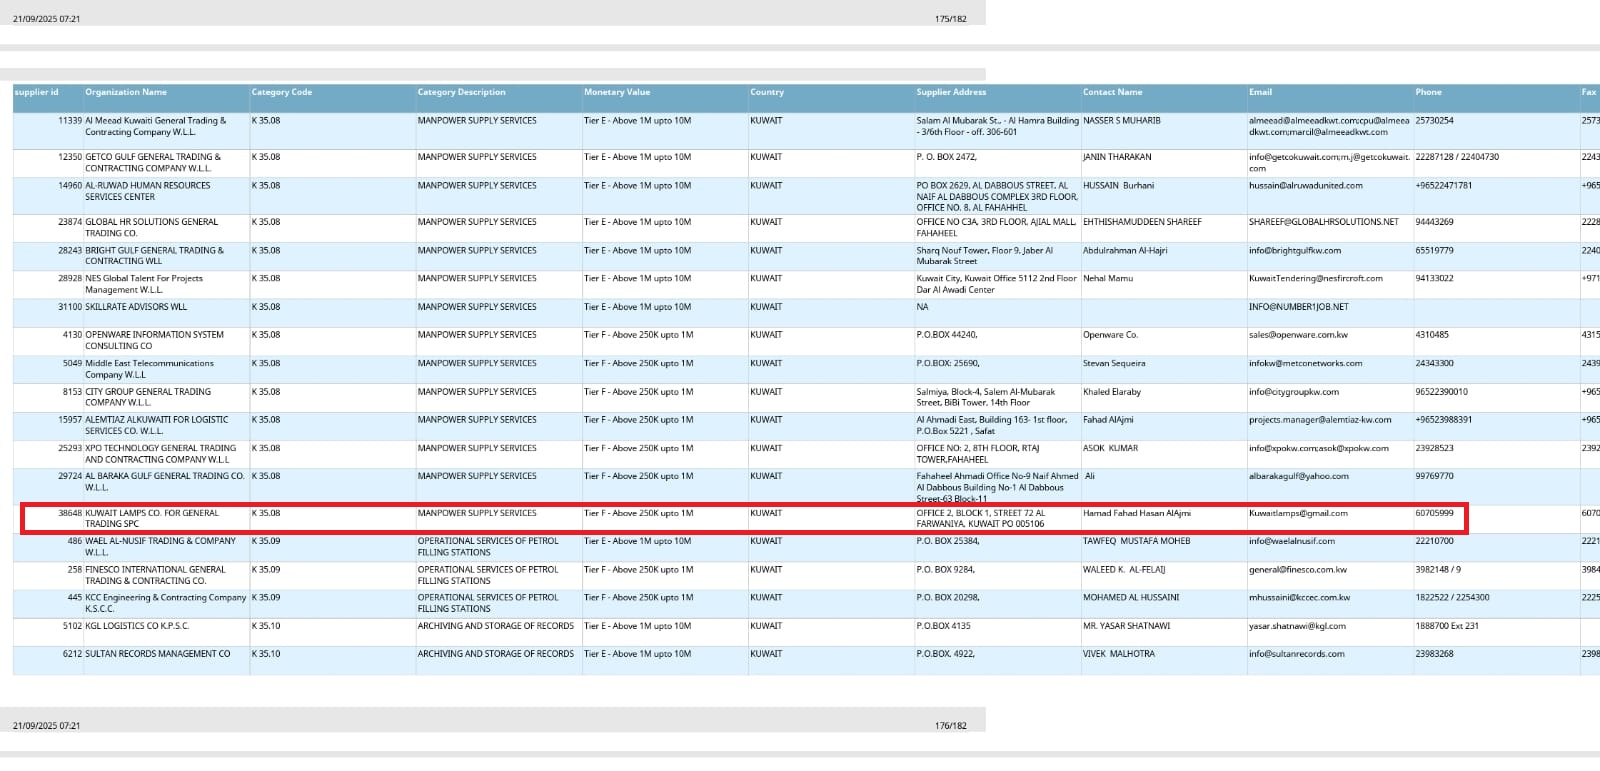Click the Organization Name column header
1600x771 pixels.
pyautogui.click(x=126, y=92)
